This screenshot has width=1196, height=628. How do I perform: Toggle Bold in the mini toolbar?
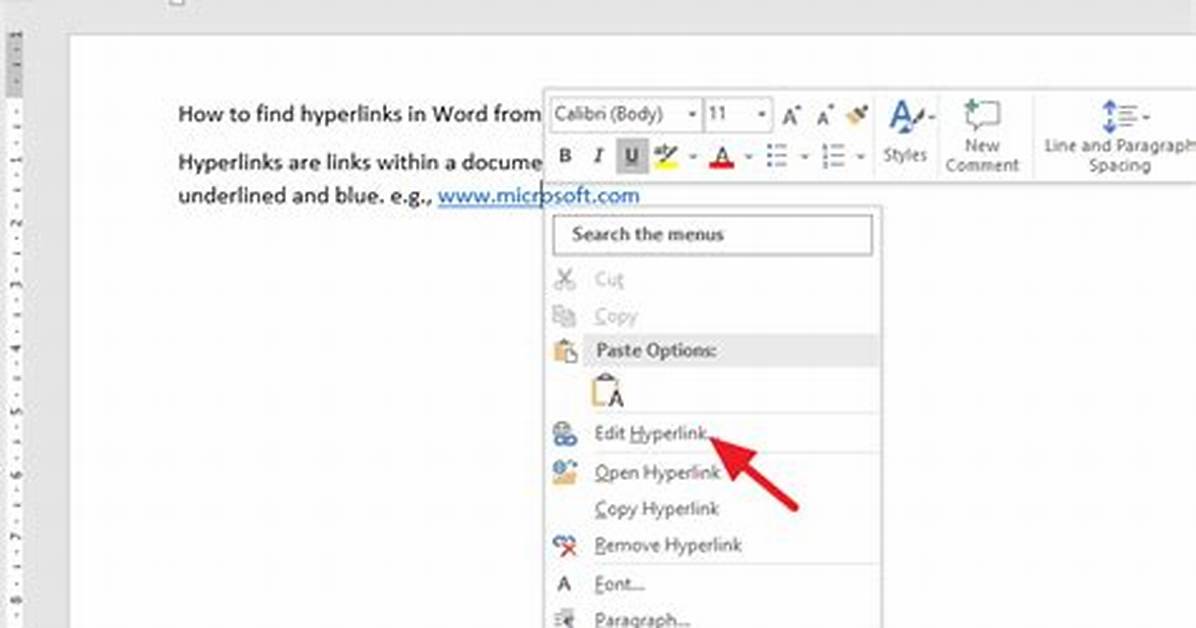pos(565,156)
